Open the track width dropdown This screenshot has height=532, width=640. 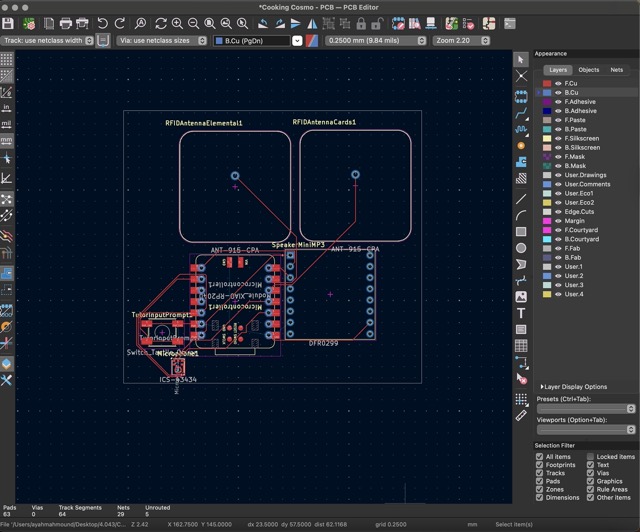click(48, 41)
